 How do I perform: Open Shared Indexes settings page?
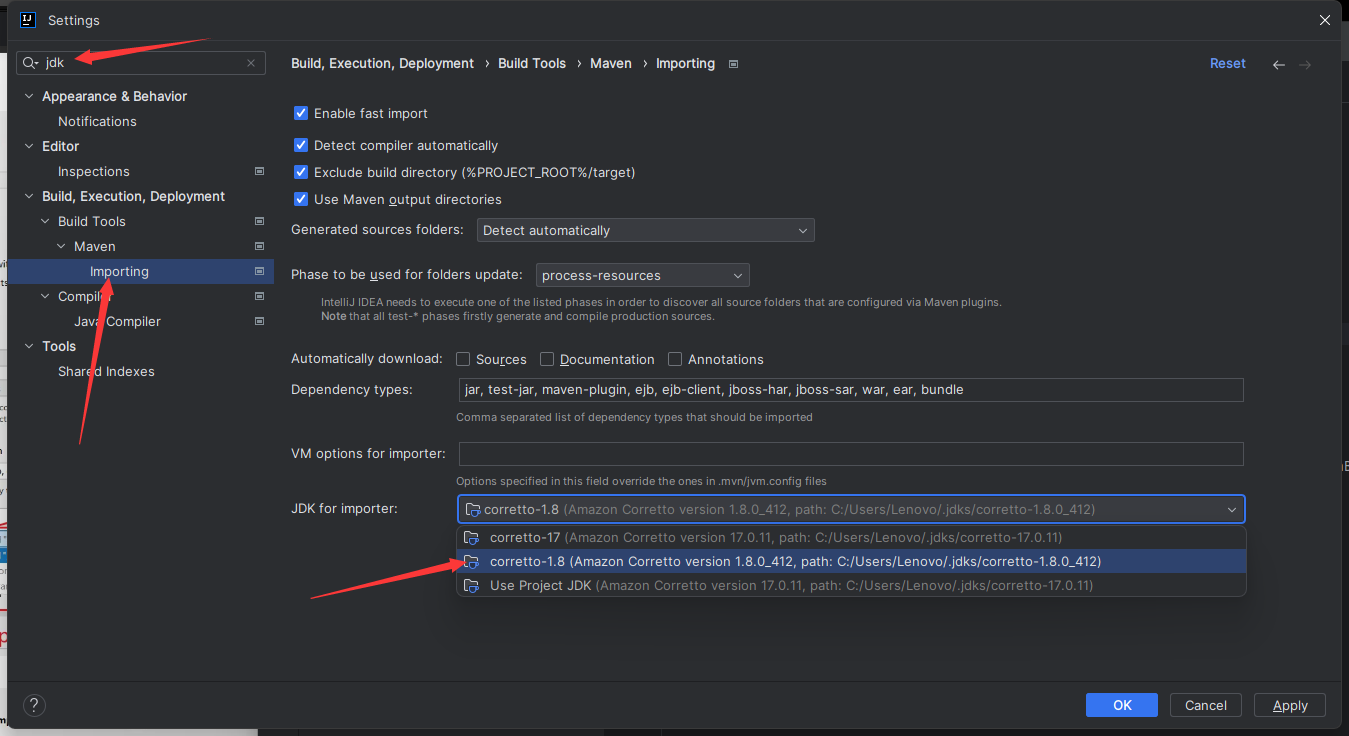pyautogui.click(x=106, y=371)
